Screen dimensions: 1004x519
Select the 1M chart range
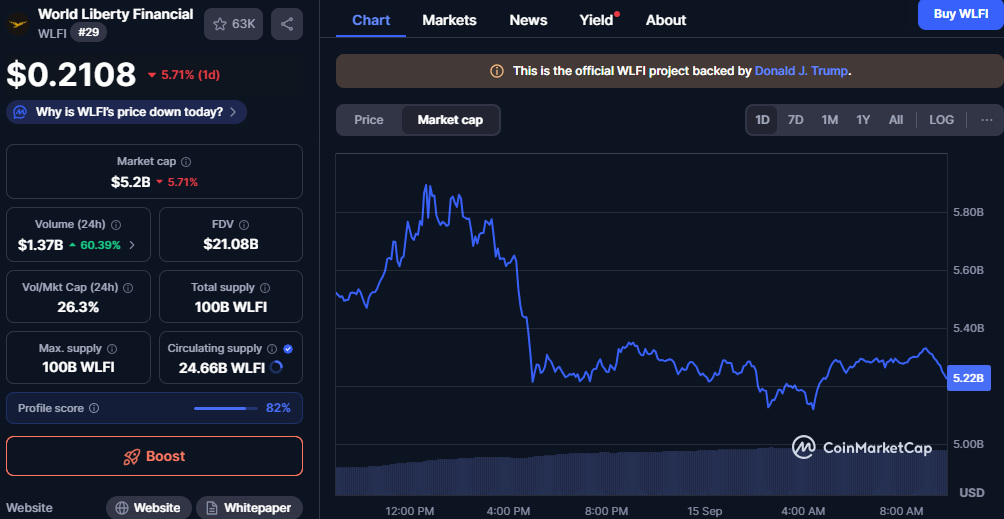click(829, 120)
